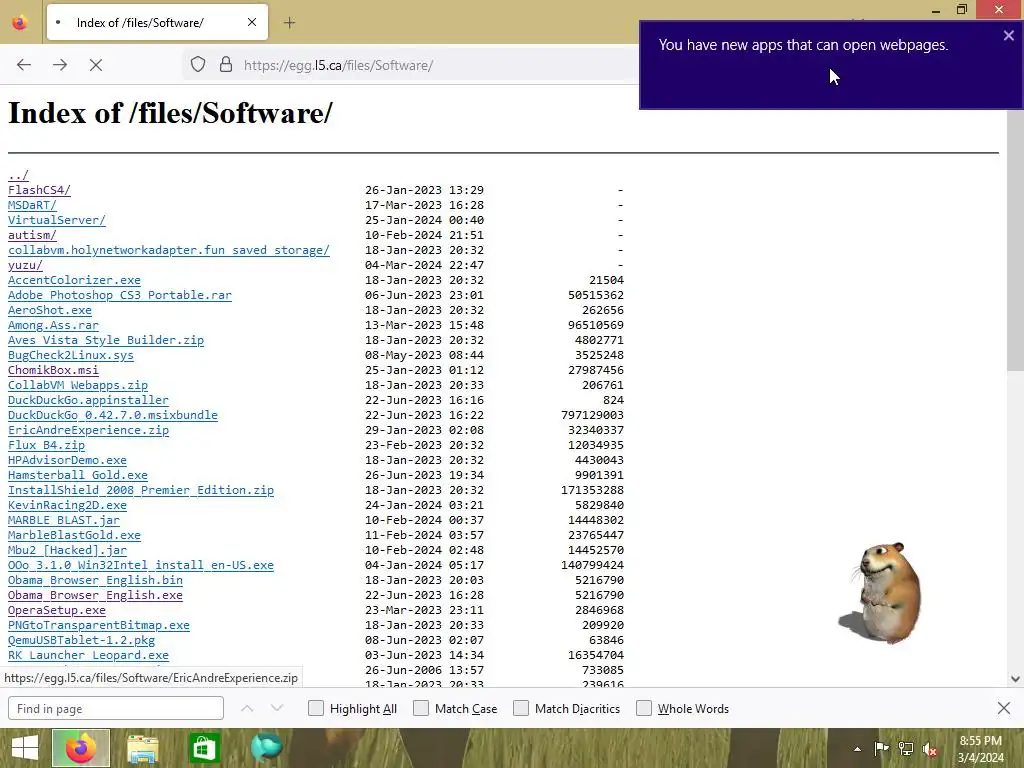Open Action Center flag icon
The image size is (1024, 768).
881,749
